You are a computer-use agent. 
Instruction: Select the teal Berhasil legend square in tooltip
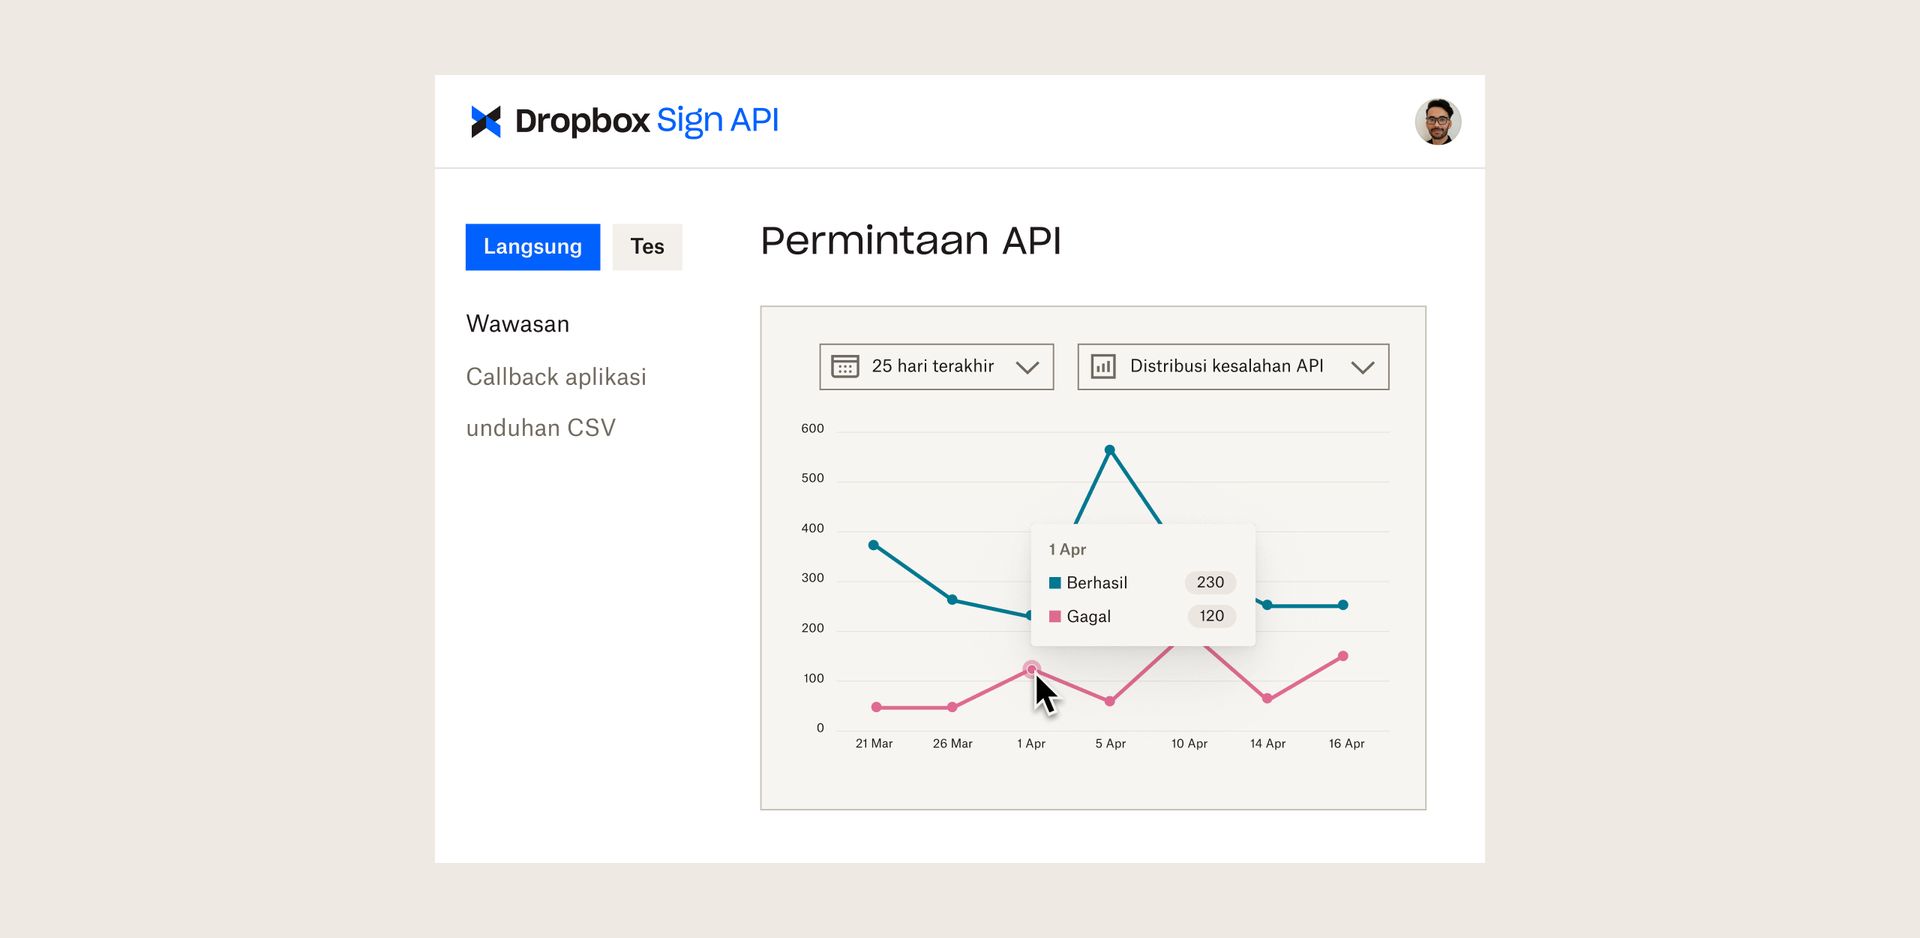tap(1054, 582)
